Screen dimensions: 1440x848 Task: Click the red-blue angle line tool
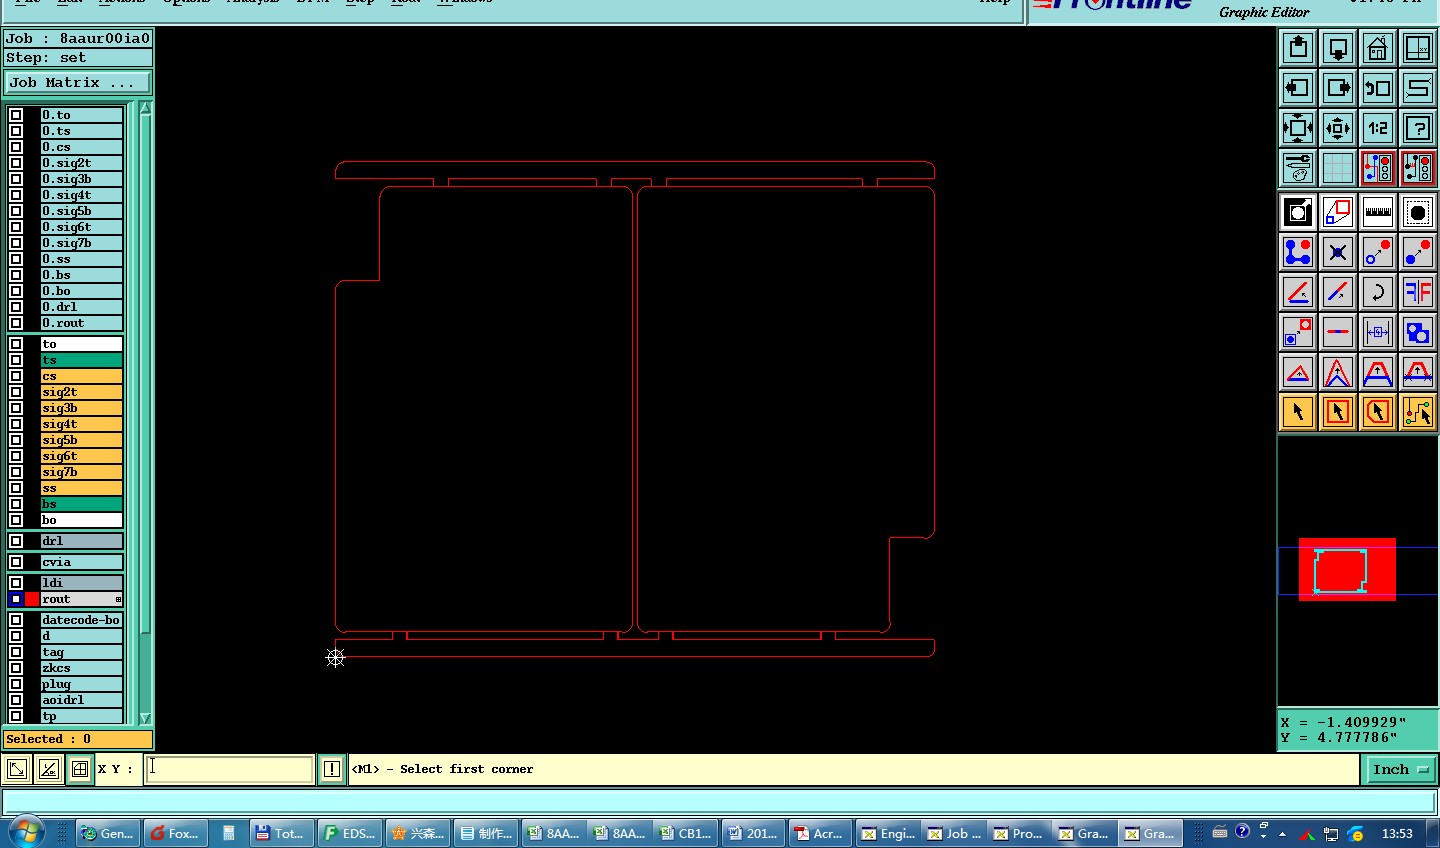tap(1298, 292)
